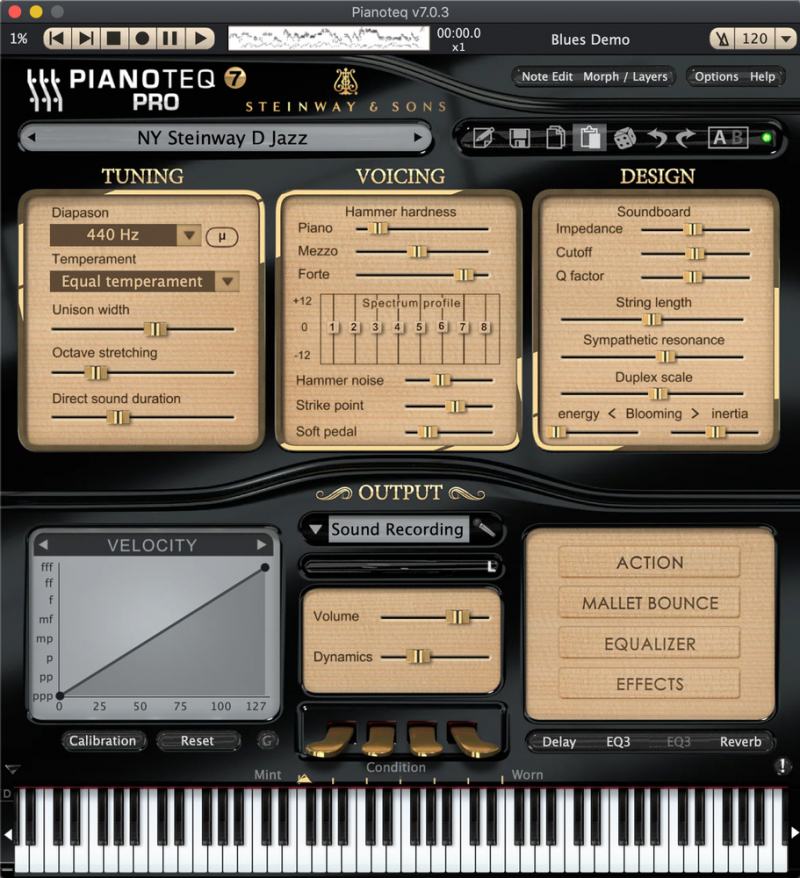Open the Options menu
Screen dimensions: 800x878
[716, 77]
